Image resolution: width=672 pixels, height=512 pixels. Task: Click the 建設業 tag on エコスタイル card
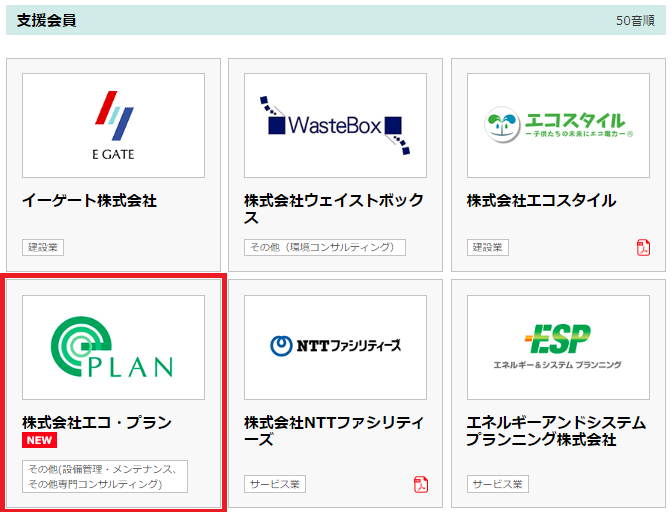pyautogui.click(x=488, y=248)
